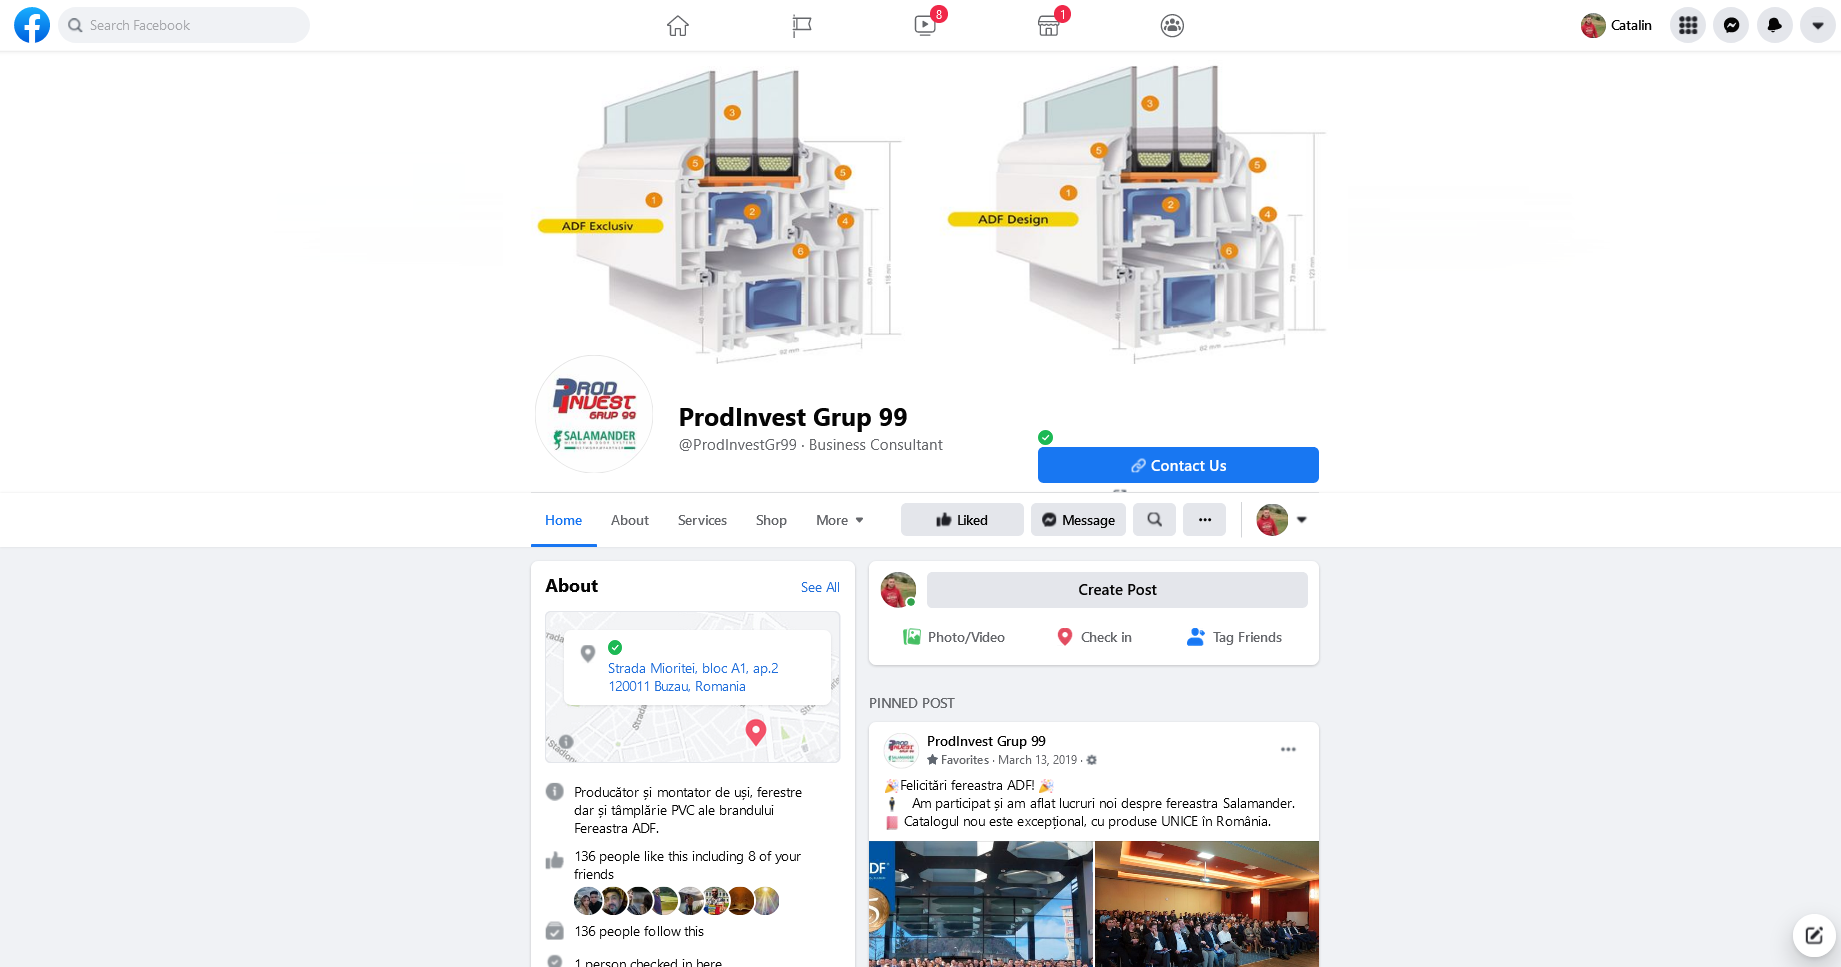Expand the profile switcher next to avatar
Image resolution: width=1841 pixels, height=967 pixels.
(1301, 520)
